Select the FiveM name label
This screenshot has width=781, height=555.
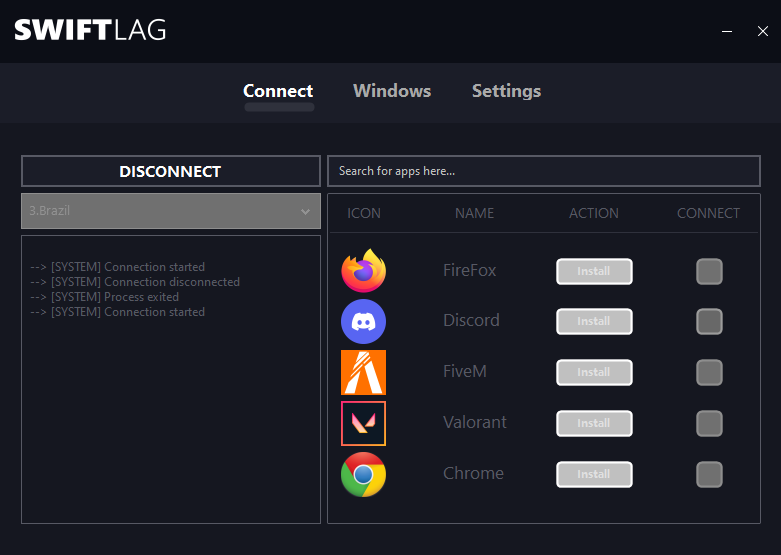click(x=464, y=371)
